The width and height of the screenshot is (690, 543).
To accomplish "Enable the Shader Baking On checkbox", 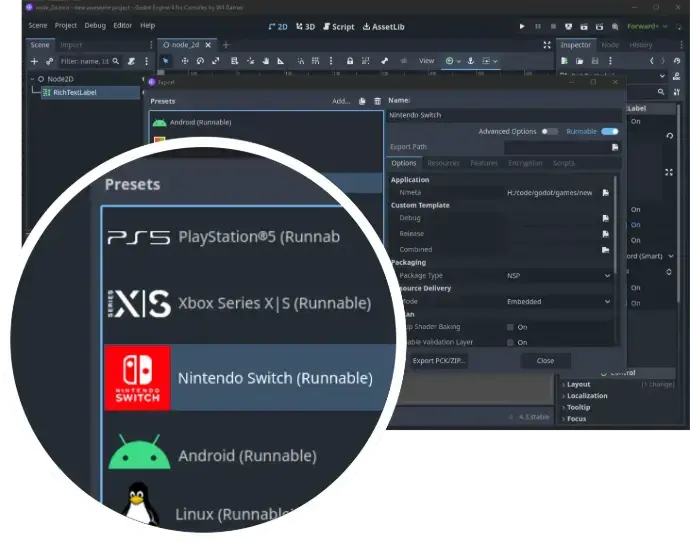I will (510, 327).
